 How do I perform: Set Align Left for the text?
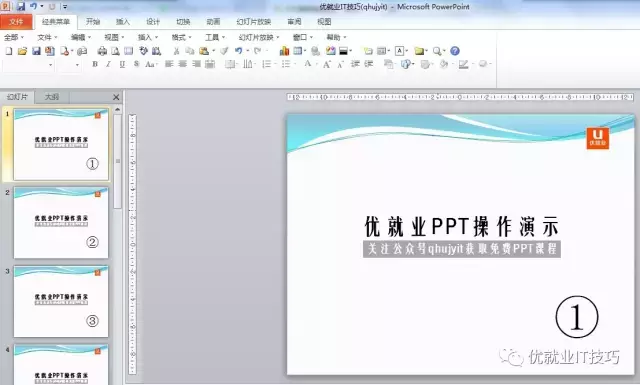169,64
